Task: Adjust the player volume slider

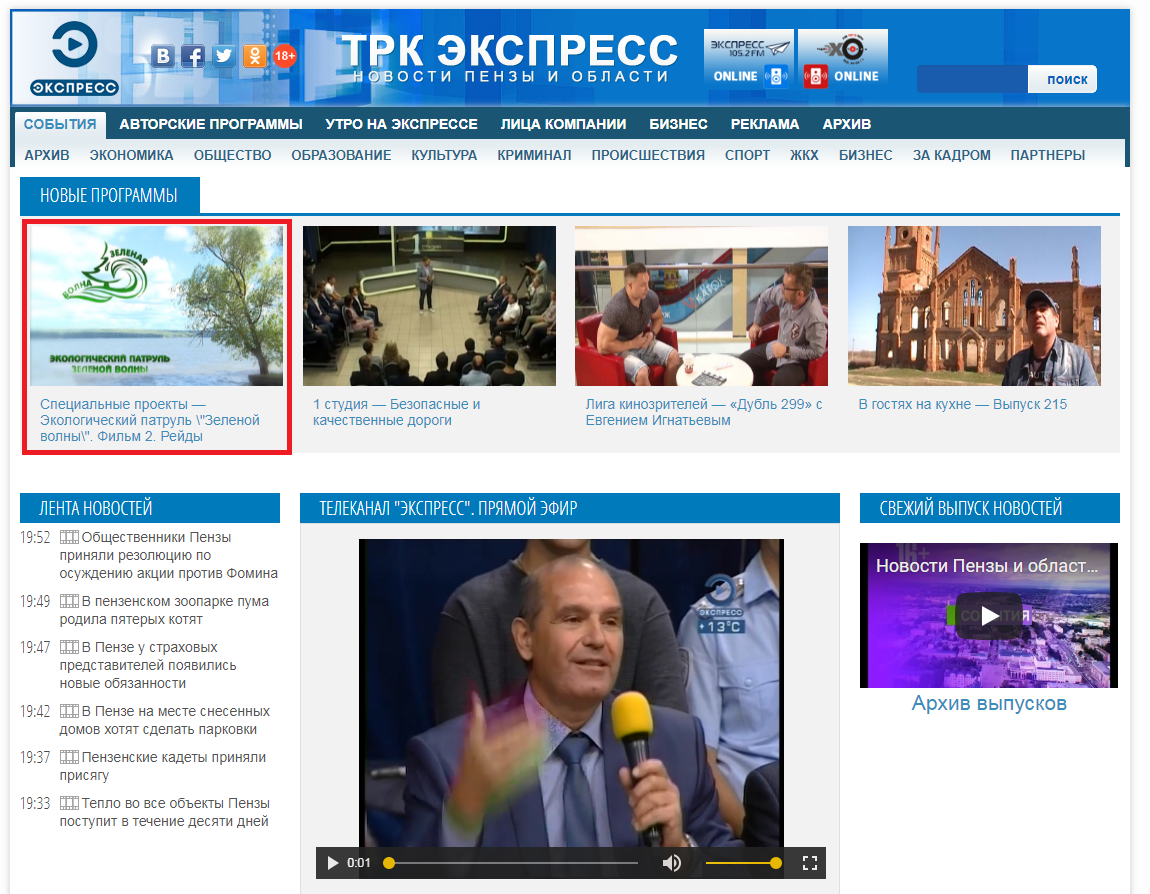Action: [741, 863]
